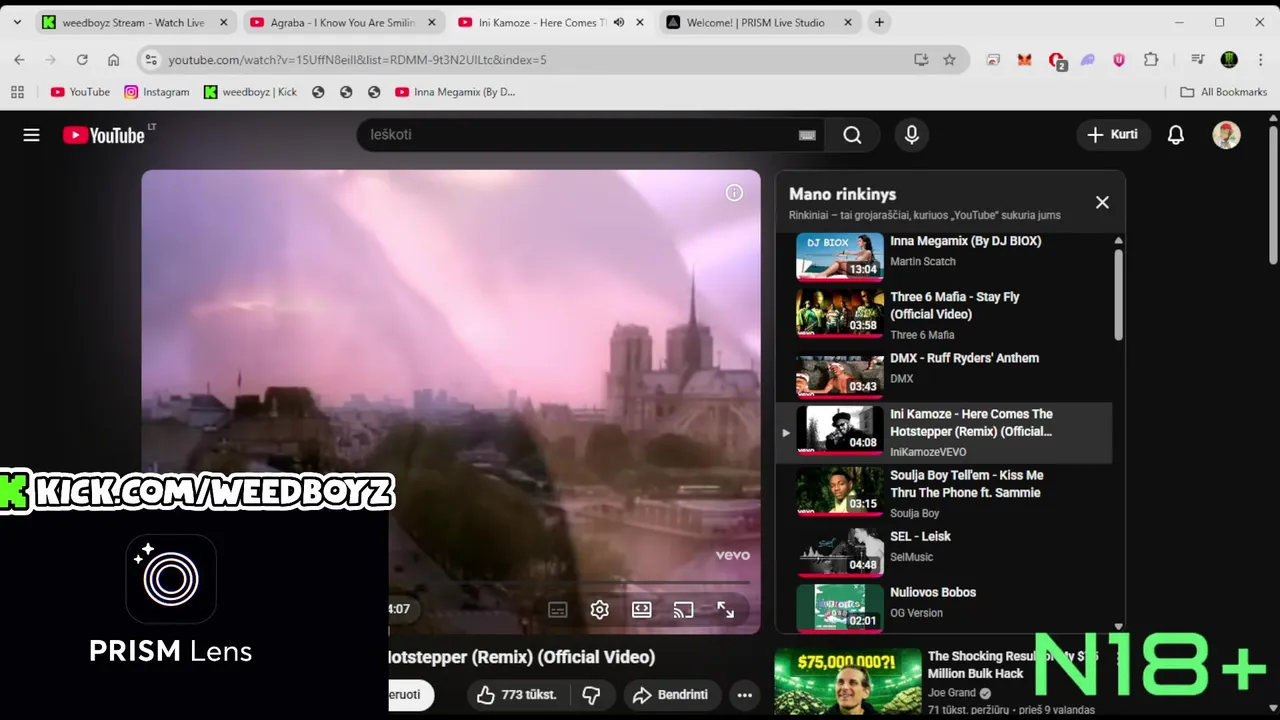The image size is (1280, 720).
Task: Play SEL - Leisk from playlist
Action: [x=944, y=552]
